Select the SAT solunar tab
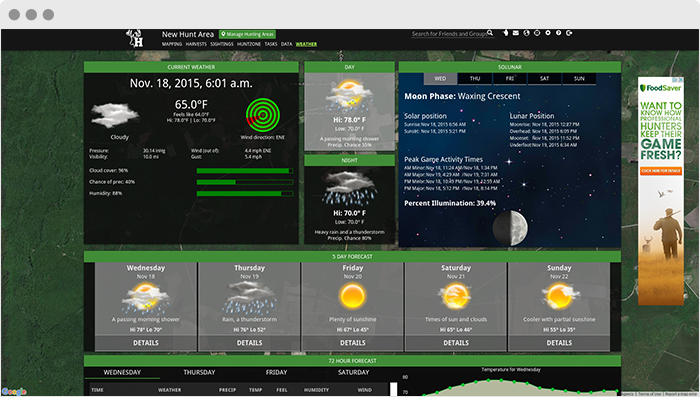The image size is (700, 397). [x=545, y=79]
